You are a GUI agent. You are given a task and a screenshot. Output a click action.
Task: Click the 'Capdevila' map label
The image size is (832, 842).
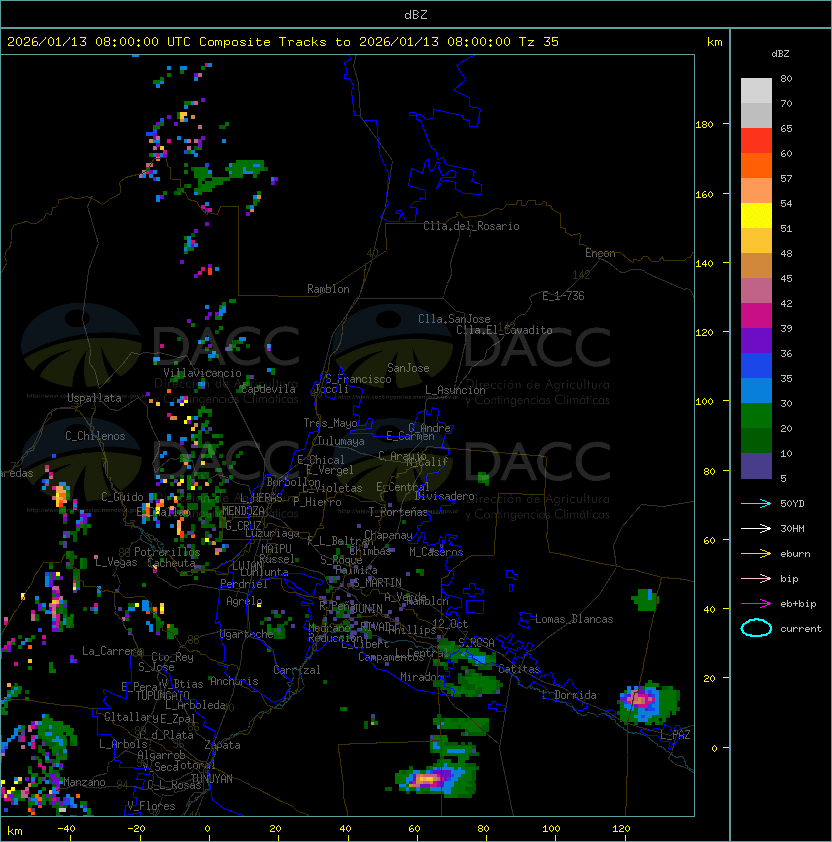tap(268, 389)
